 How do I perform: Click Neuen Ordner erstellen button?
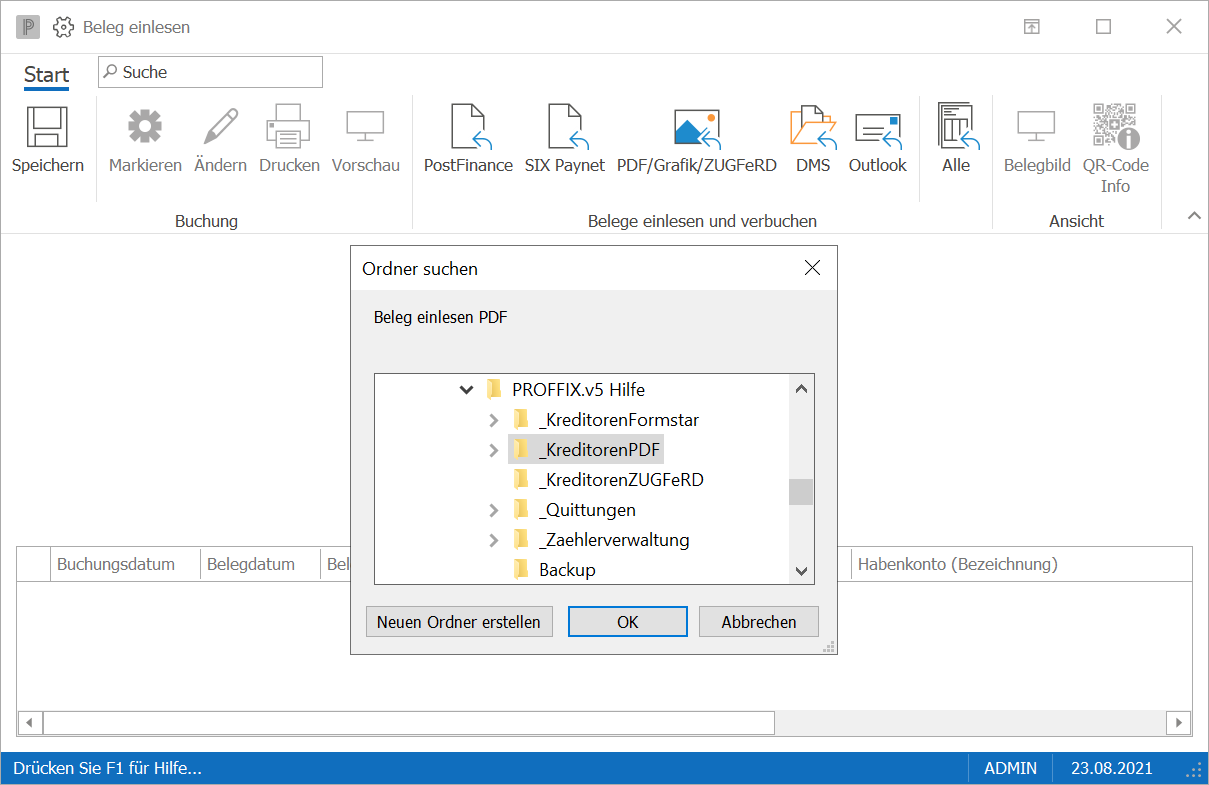coord(459,622)
